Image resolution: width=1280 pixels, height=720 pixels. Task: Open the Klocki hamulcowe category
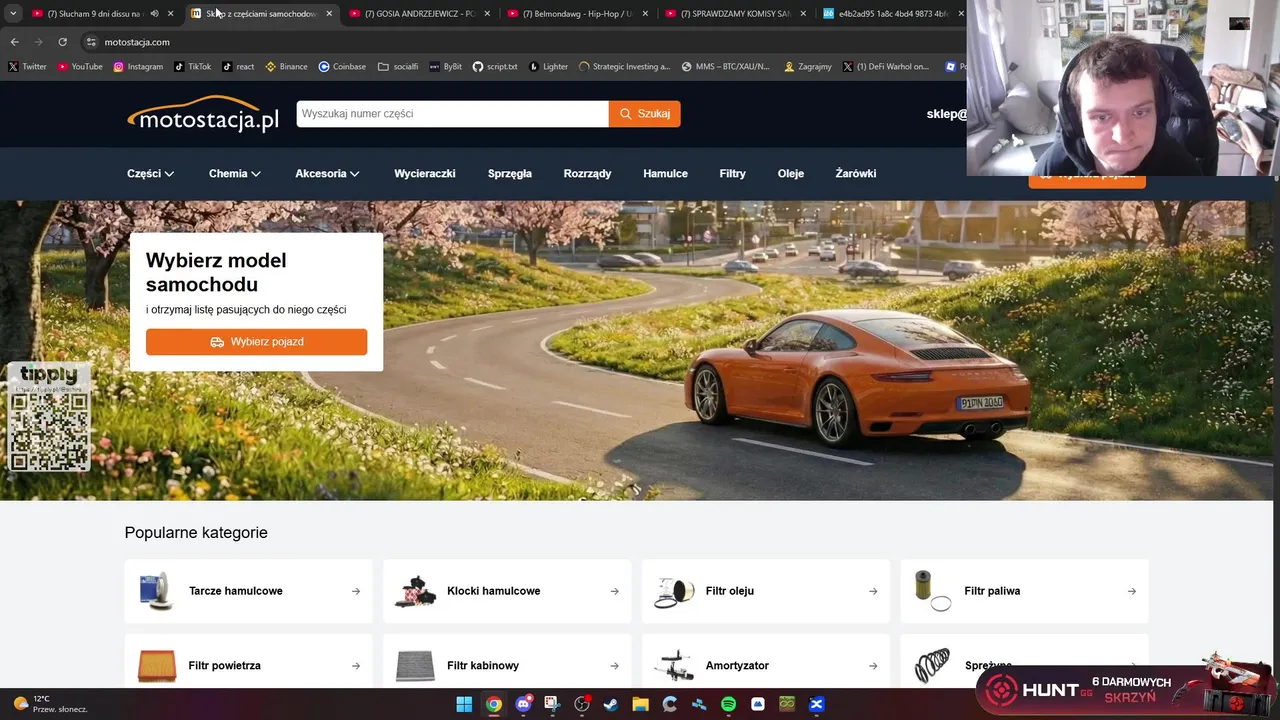[507, 591]
